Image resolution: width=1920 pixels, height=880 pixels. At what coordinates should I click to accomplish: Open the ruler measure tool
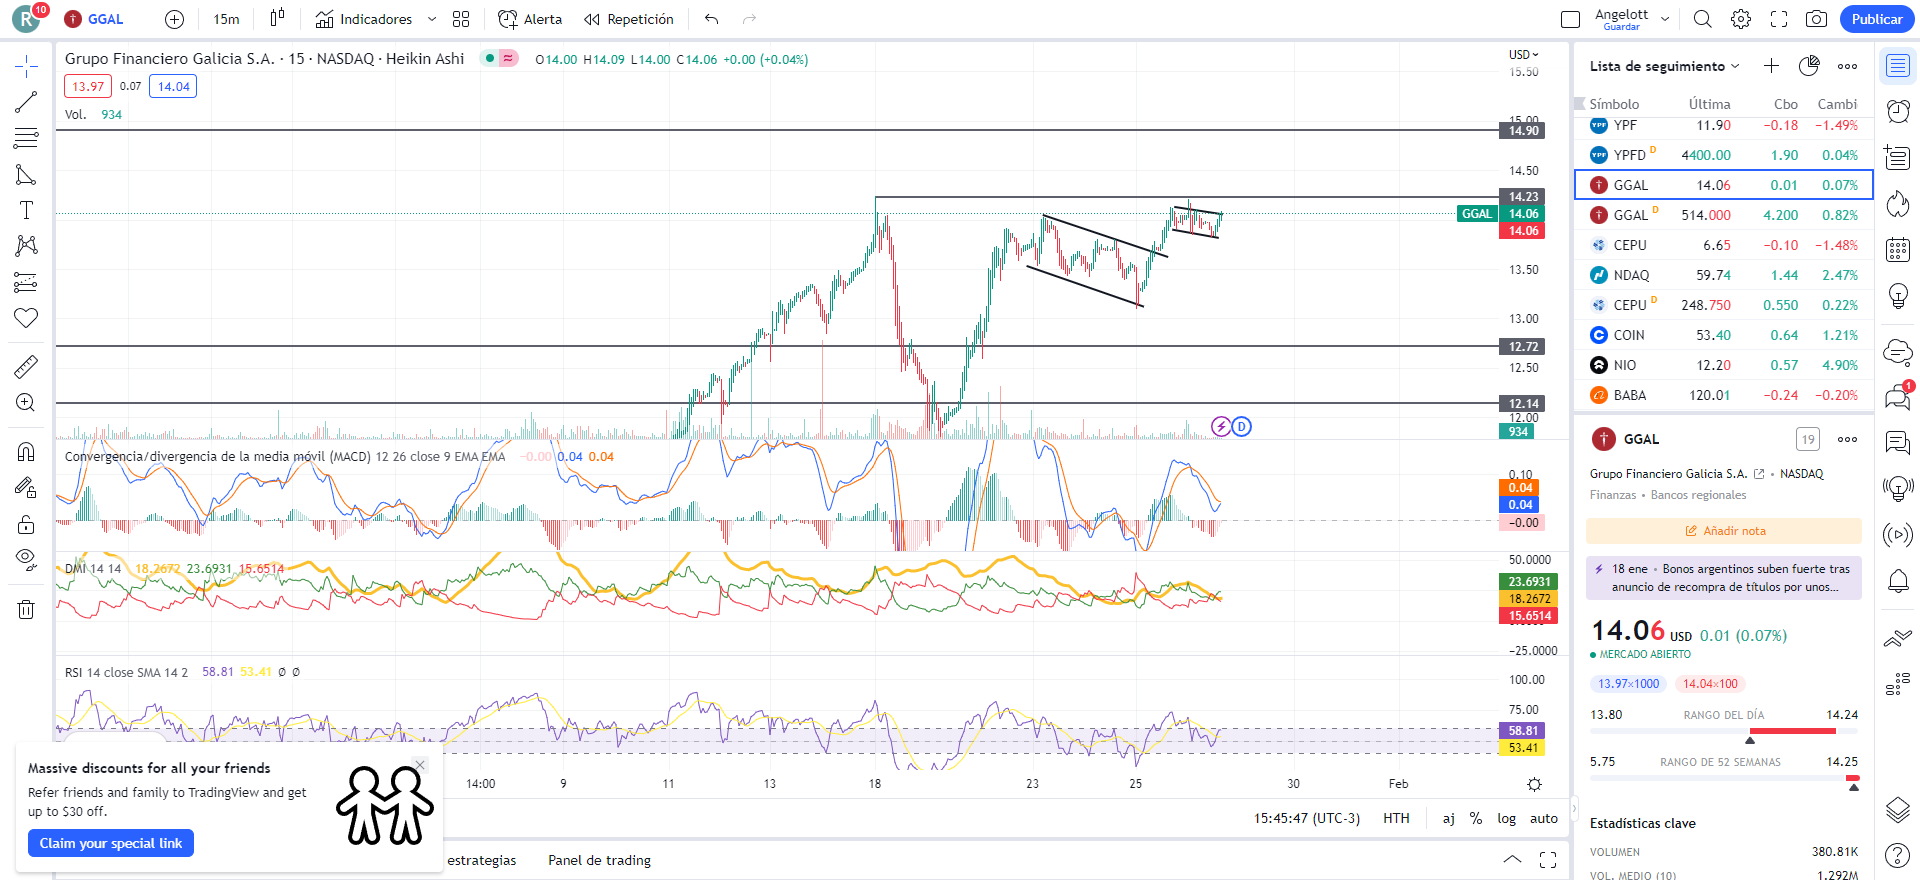point(26,367)
